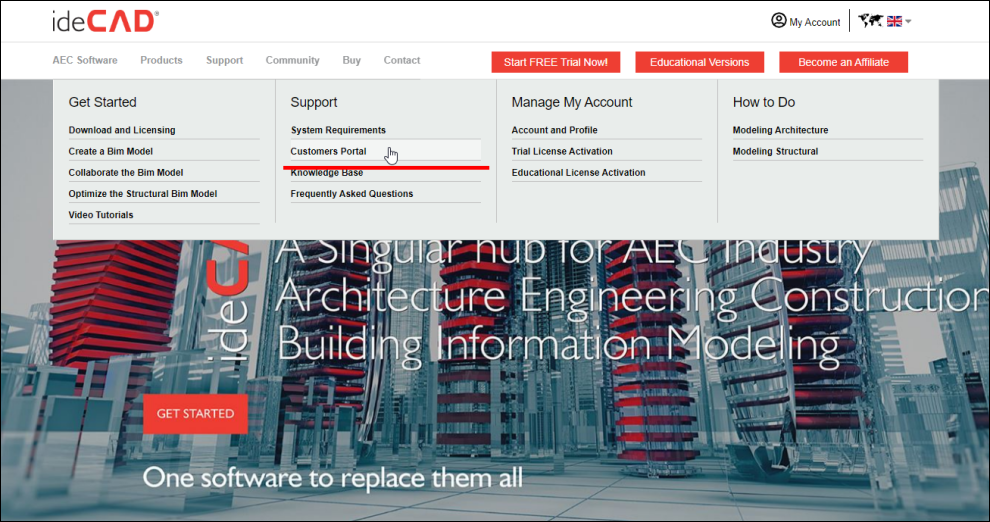Open Modeling Architecture link
This screenshot has height=522, width=990.
[780, 130]
